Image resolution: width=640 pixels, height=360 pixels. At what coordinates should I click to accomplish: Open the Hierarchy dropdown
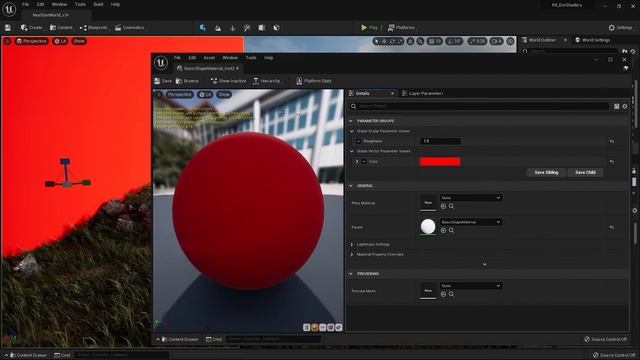coord(267,81)
